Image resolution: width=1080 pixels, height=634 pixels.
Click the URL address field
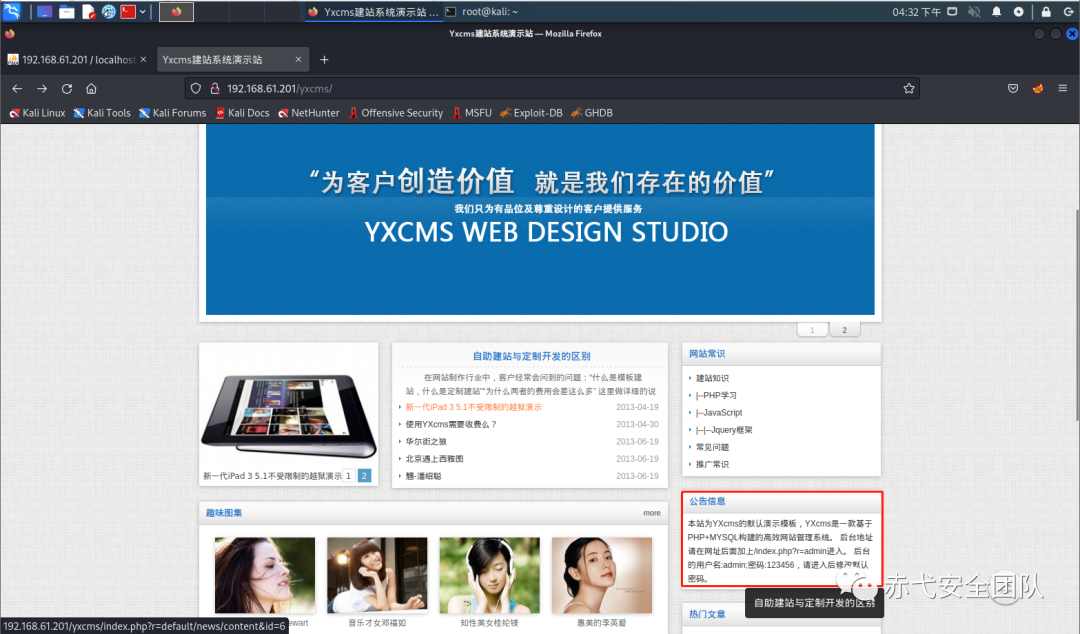552,88
